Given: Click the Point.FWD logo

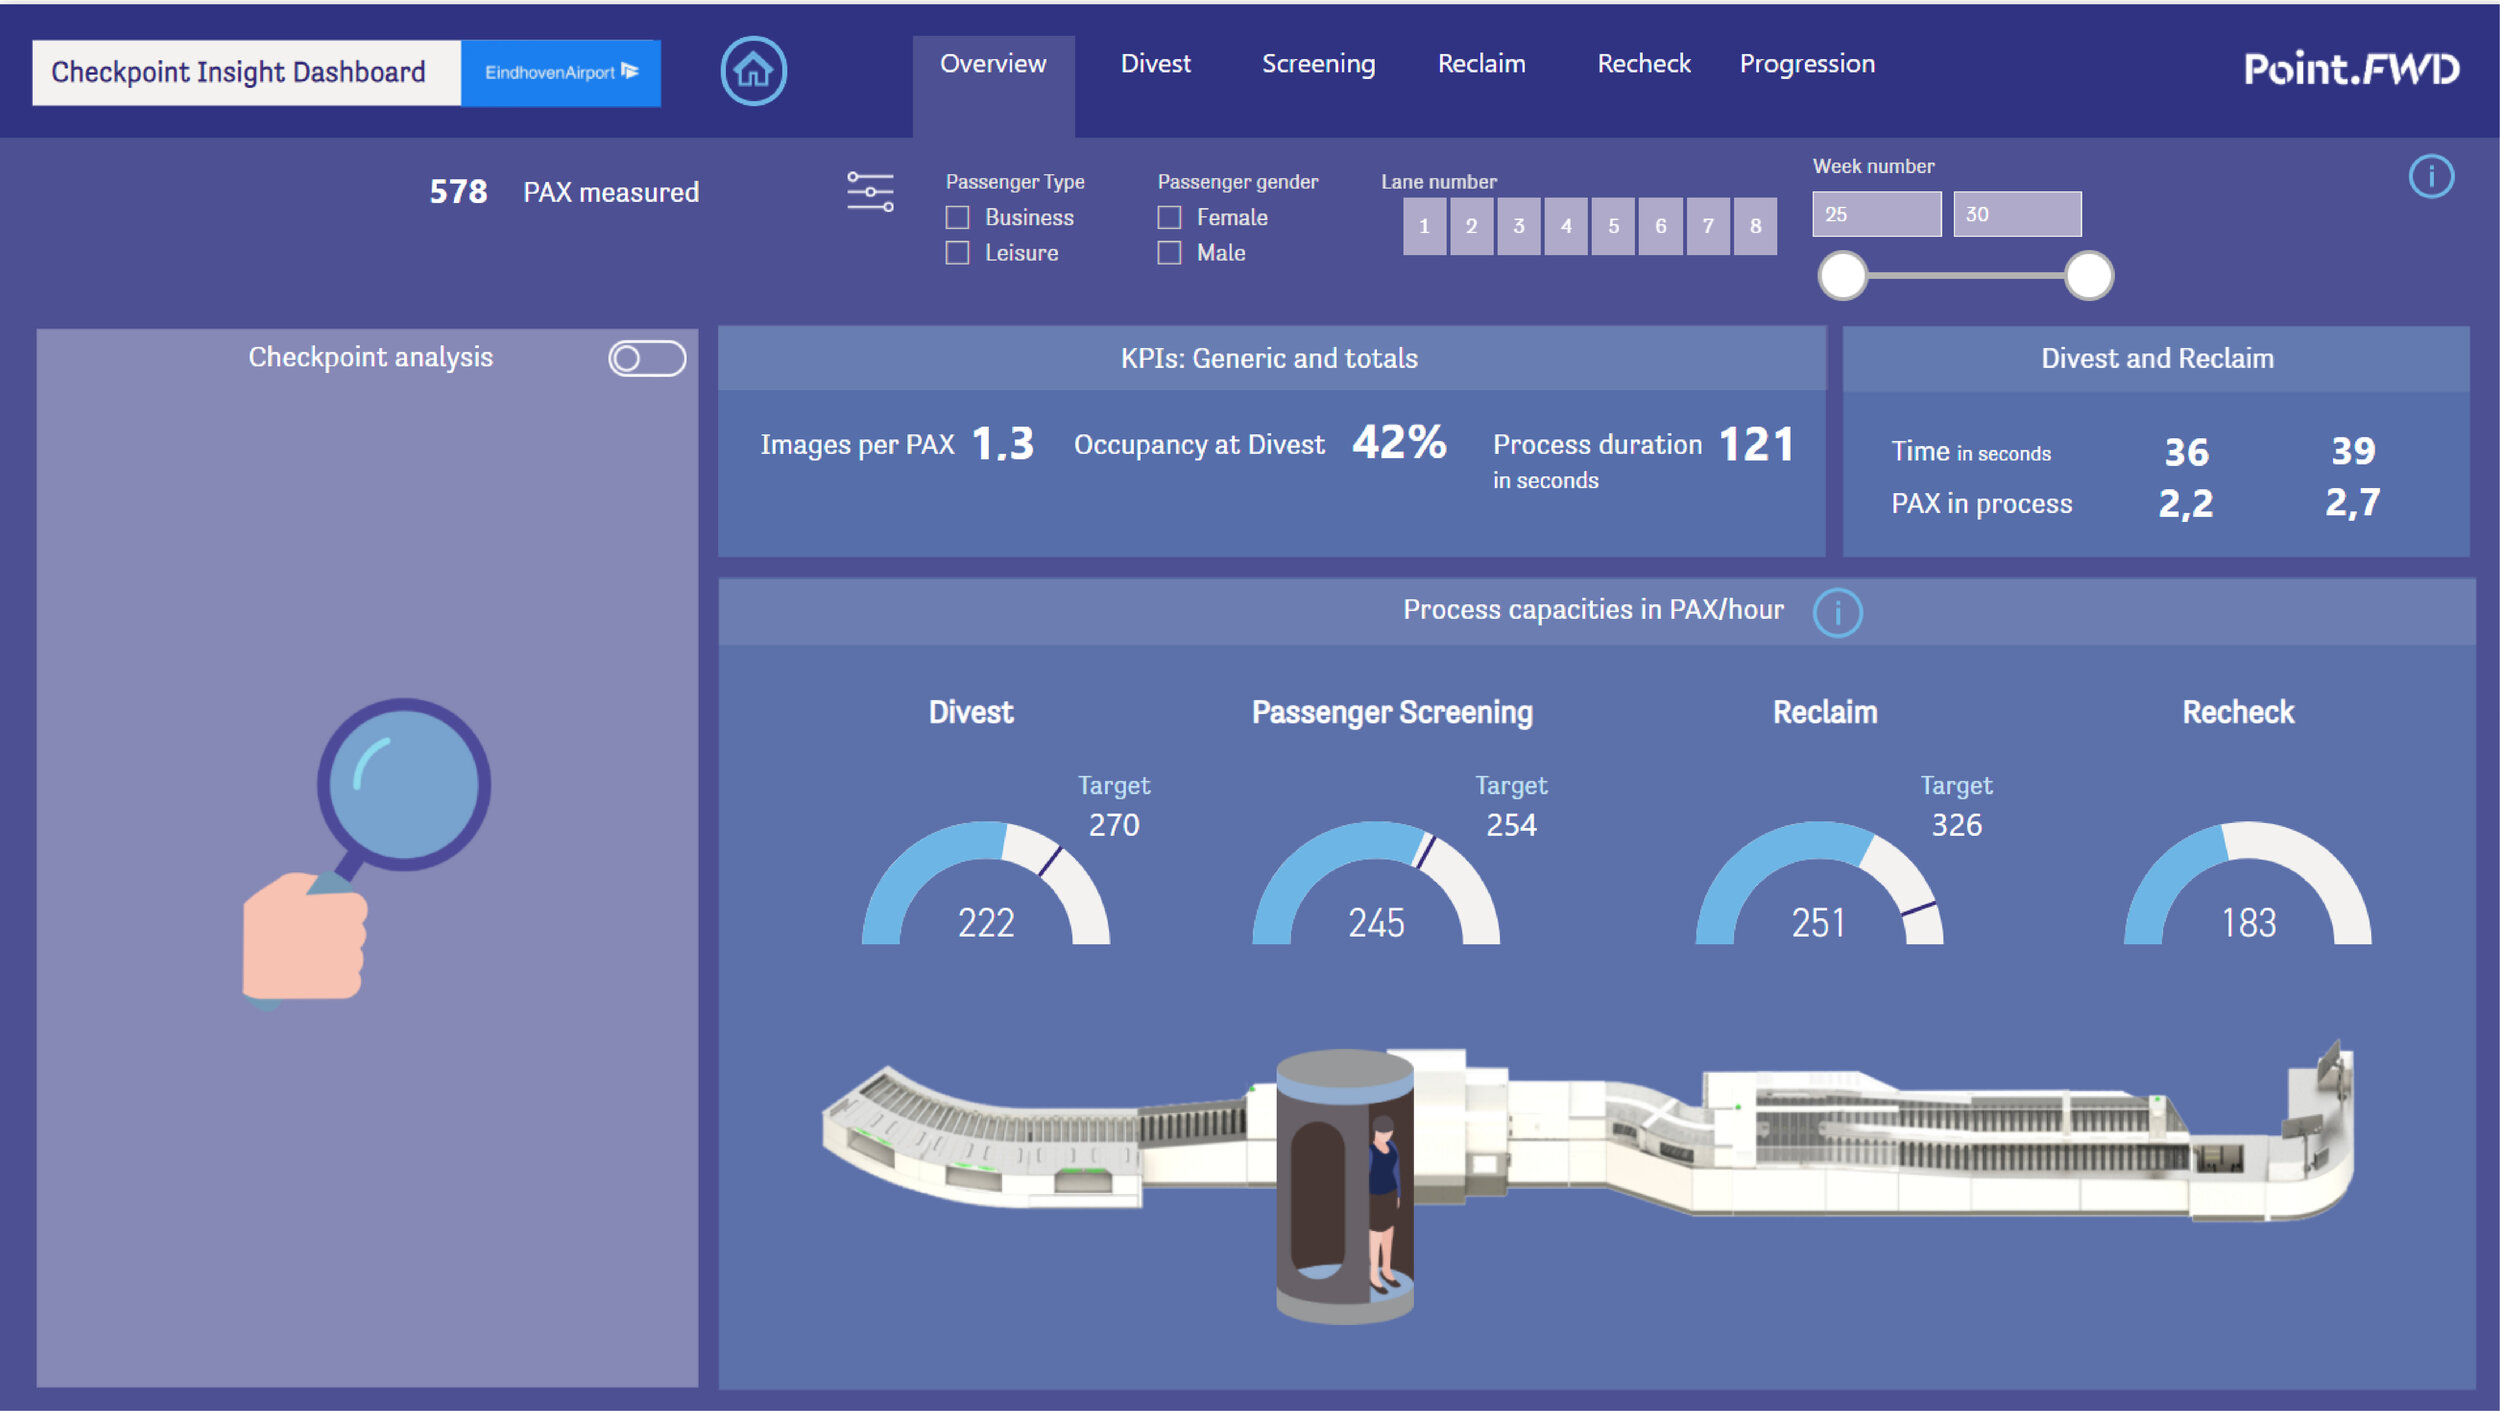Looking at the screenshot, I should (x=2351, y=69).
